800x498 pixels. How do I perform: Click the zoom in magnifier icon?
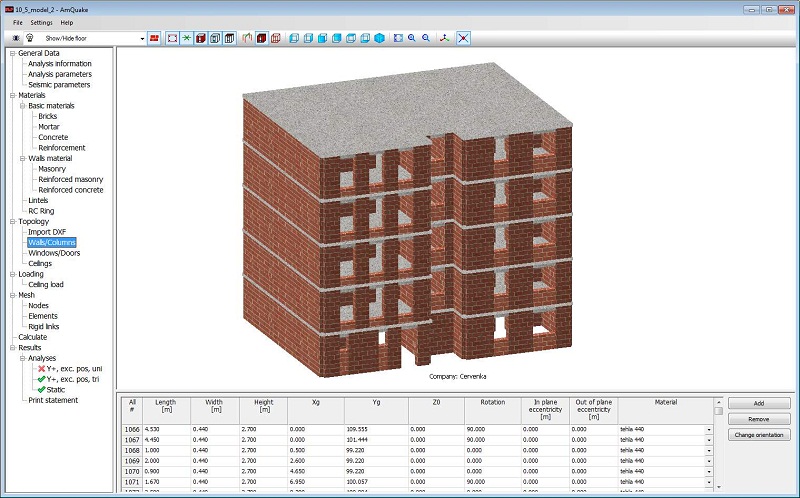click(x=411, y=38)
